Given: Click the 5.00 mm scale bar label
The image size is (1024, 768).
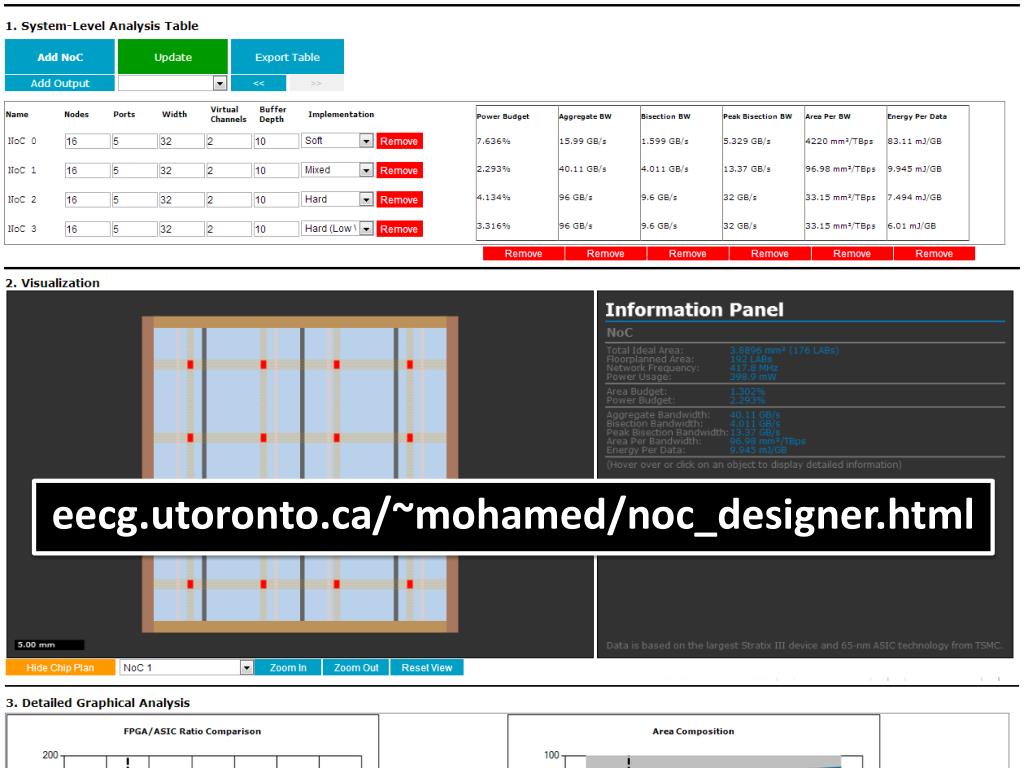Looking at the screenshot, I should click(x=37, y=645).
